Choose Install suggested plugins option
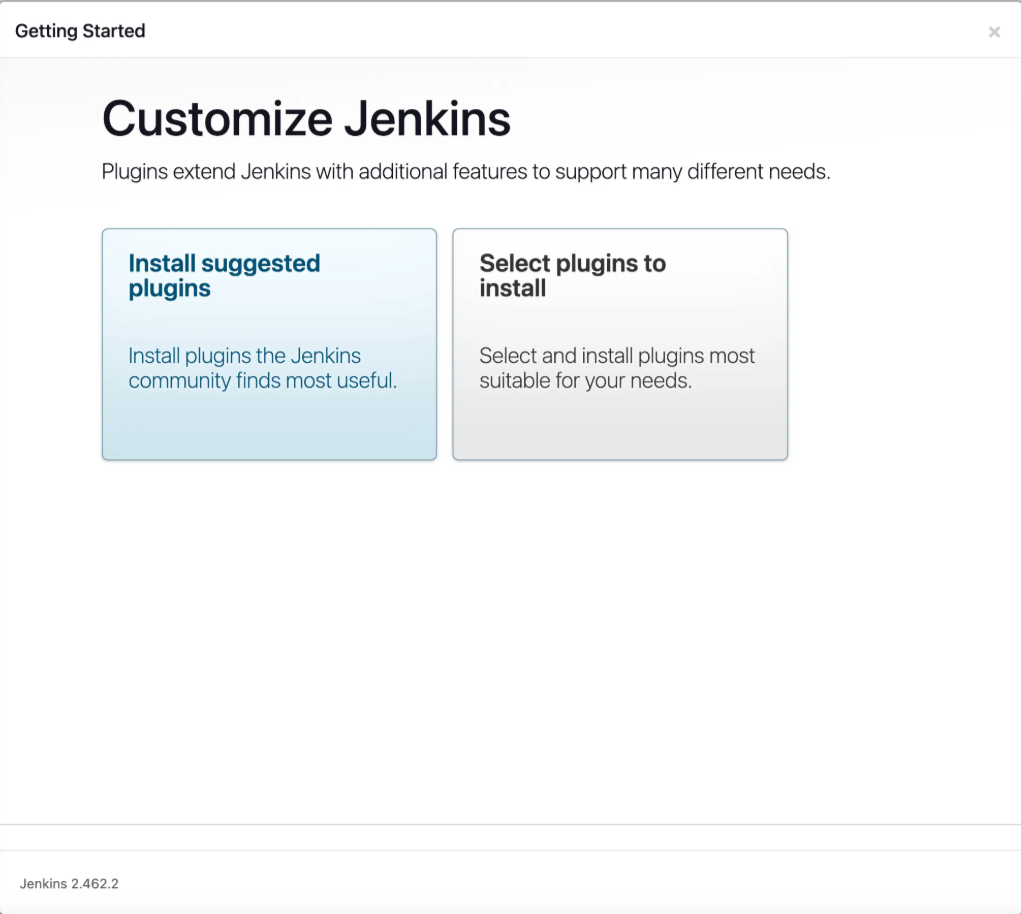 [x=269, y=344]
